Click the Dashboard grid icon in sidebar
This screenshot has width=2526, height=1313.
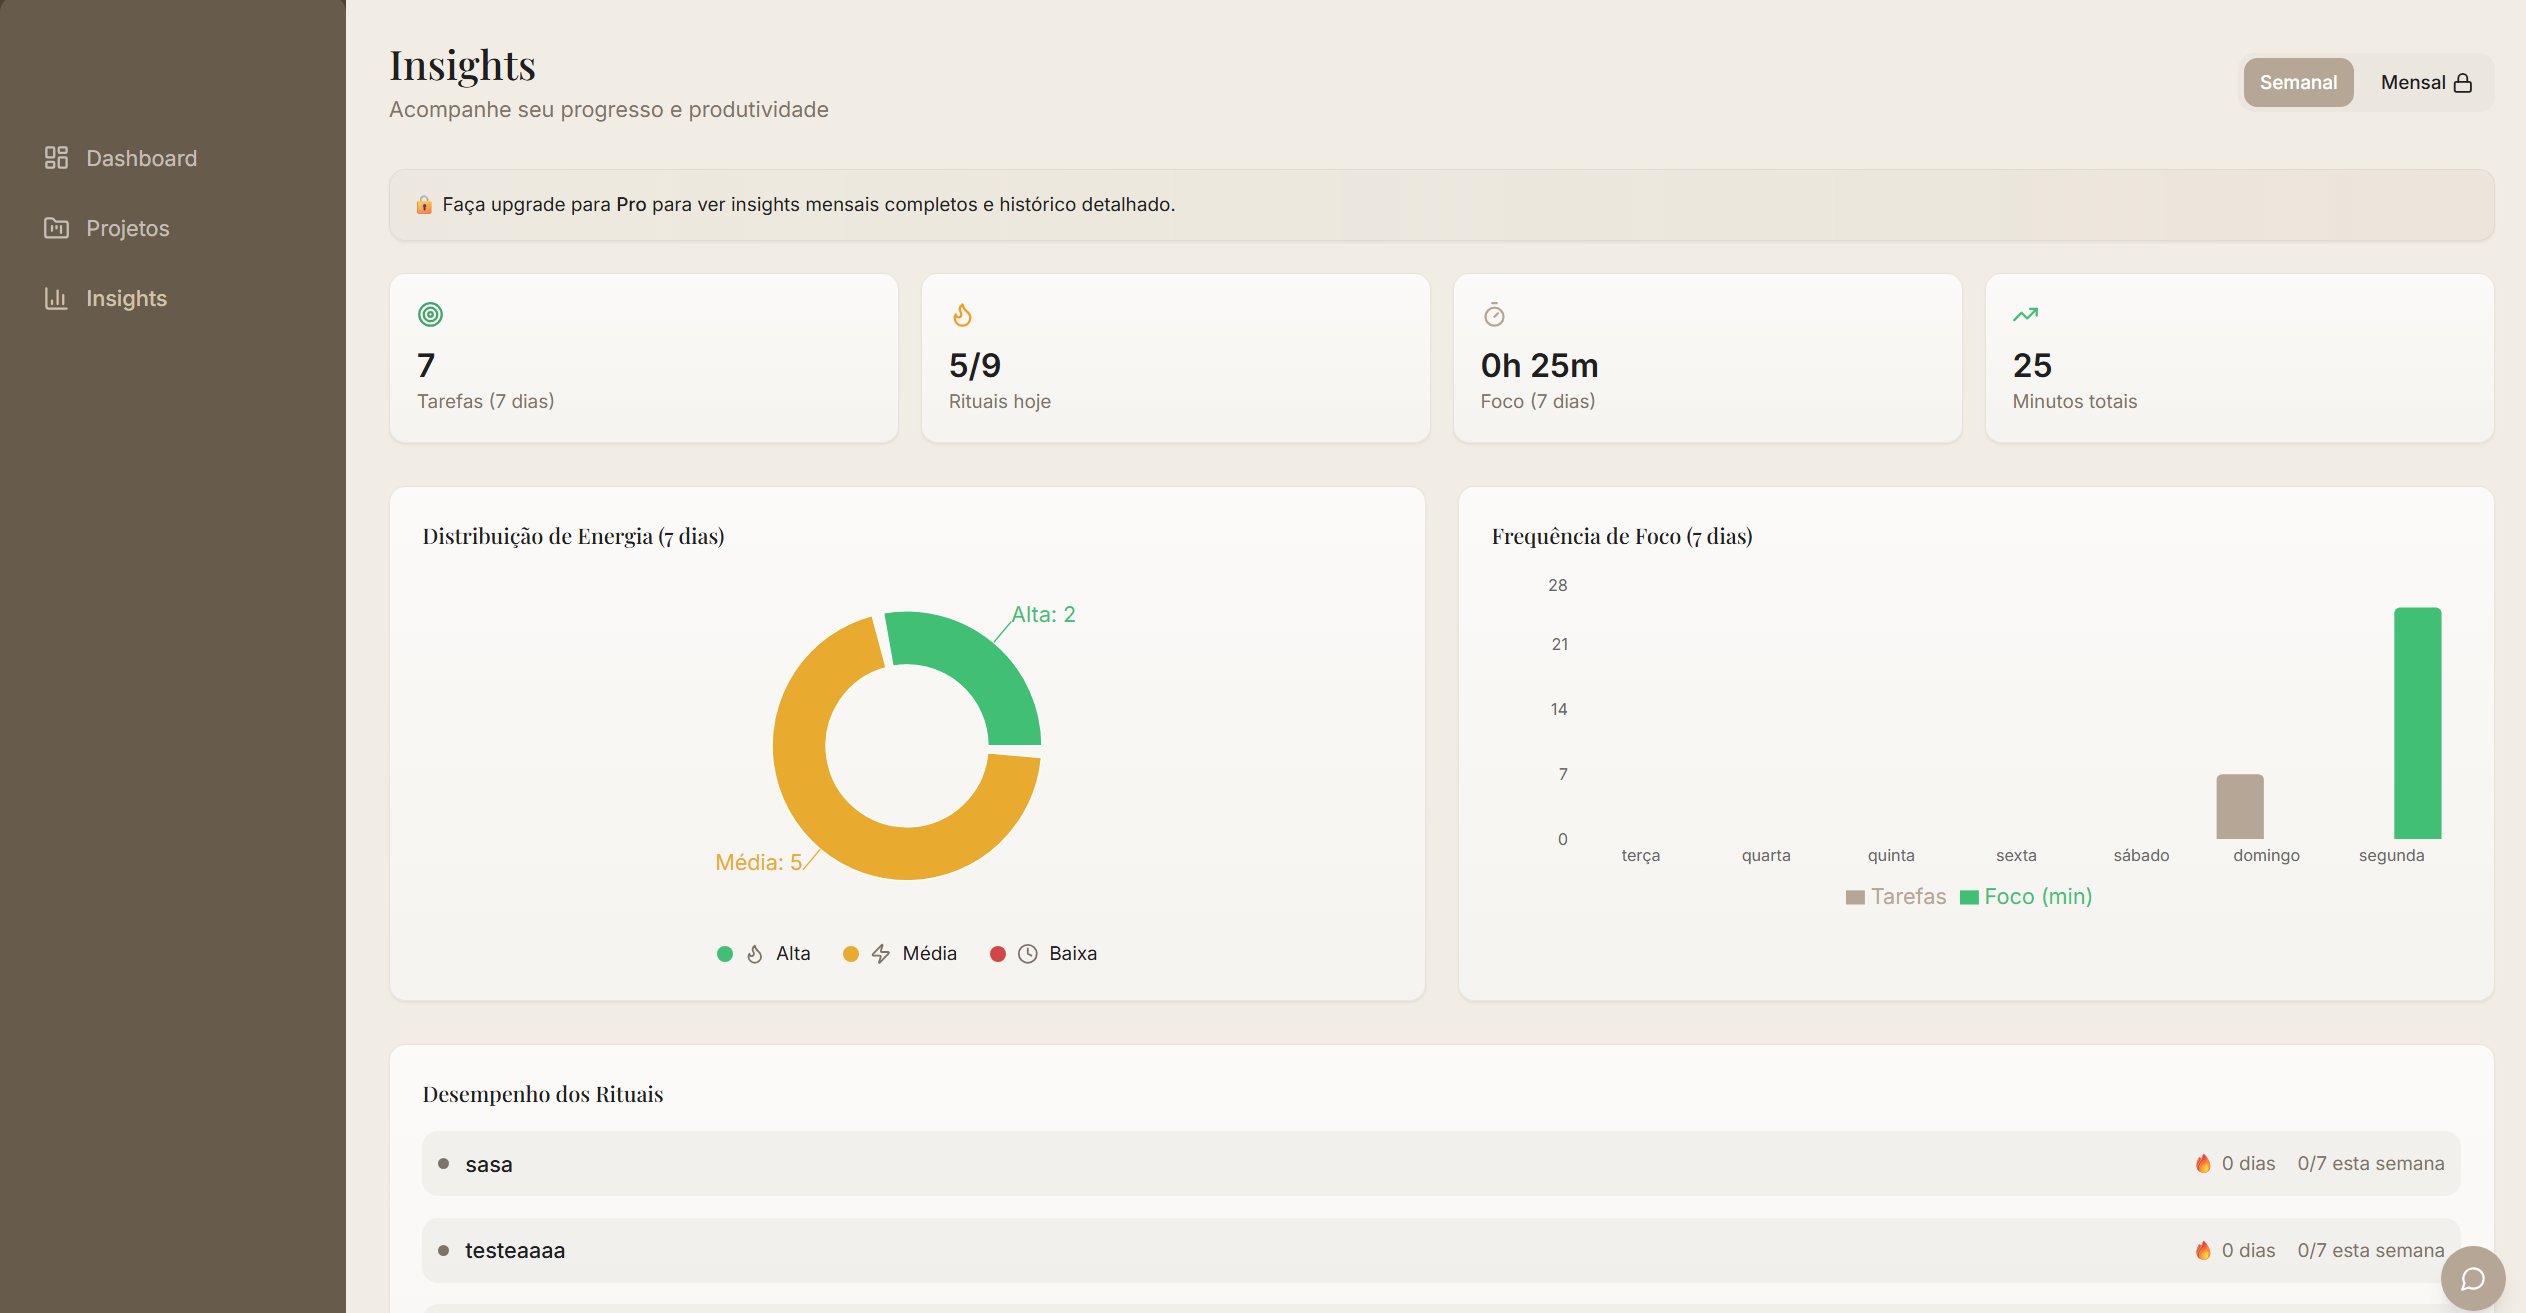56,158
